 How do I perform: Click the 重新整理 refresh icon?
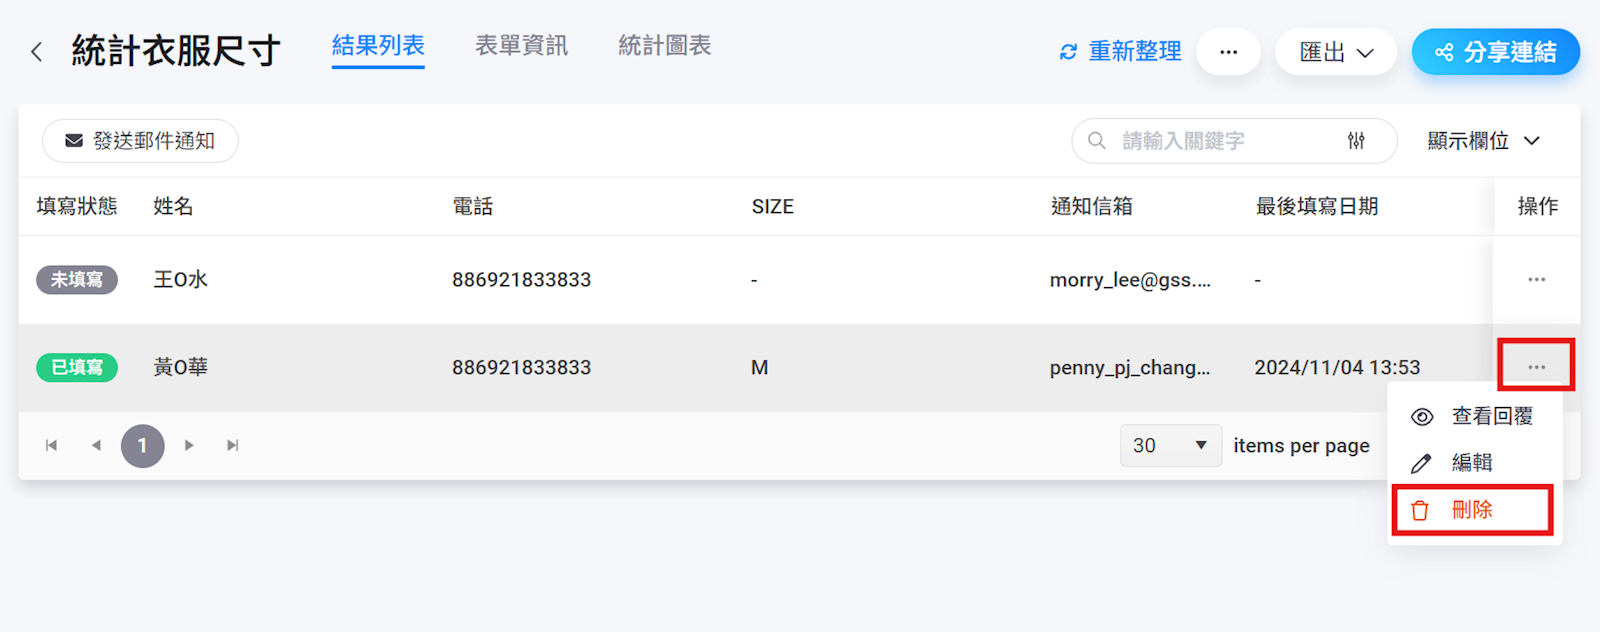point(1068,52)
